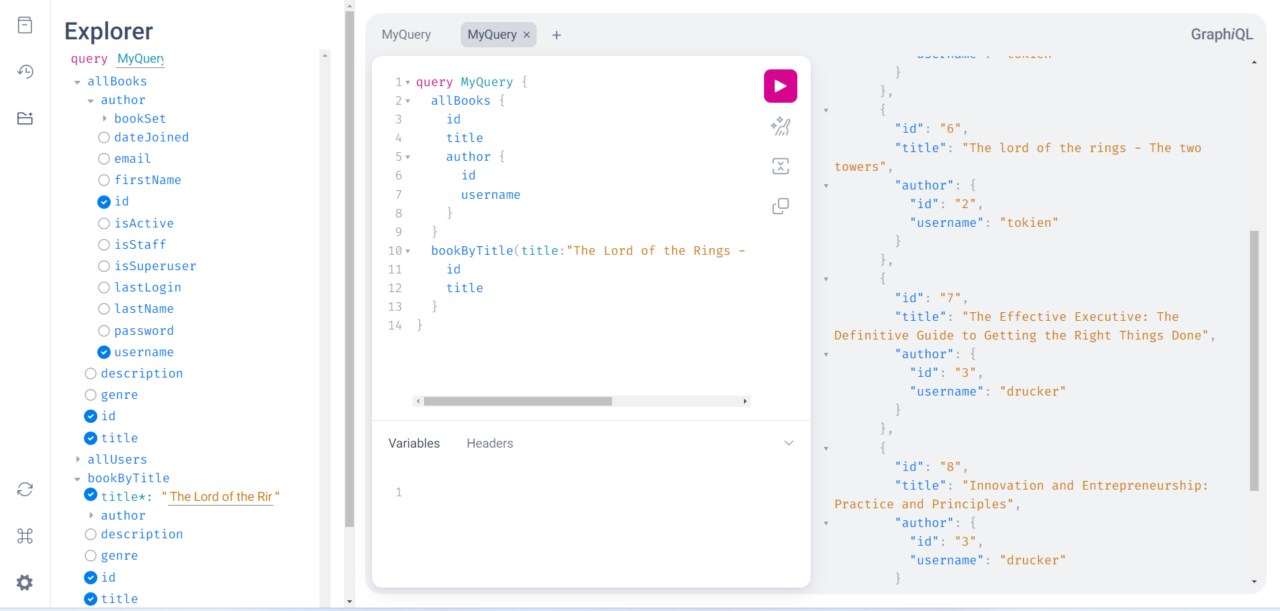Add a new query tab with the plus button
Screen dimensions: 1280x611
pos(556,33)
